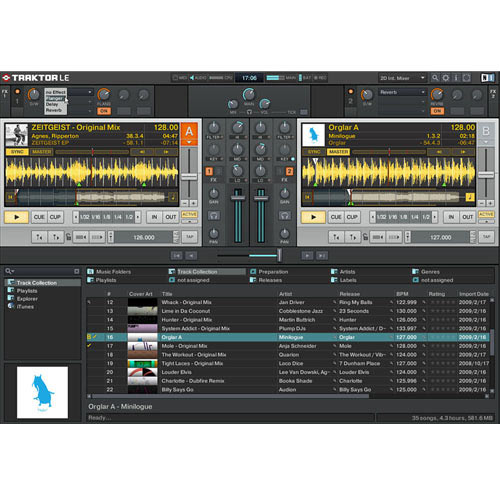Set loop OUT point on deck B
Screen dimensions: 500x500
tap(467, 217)
